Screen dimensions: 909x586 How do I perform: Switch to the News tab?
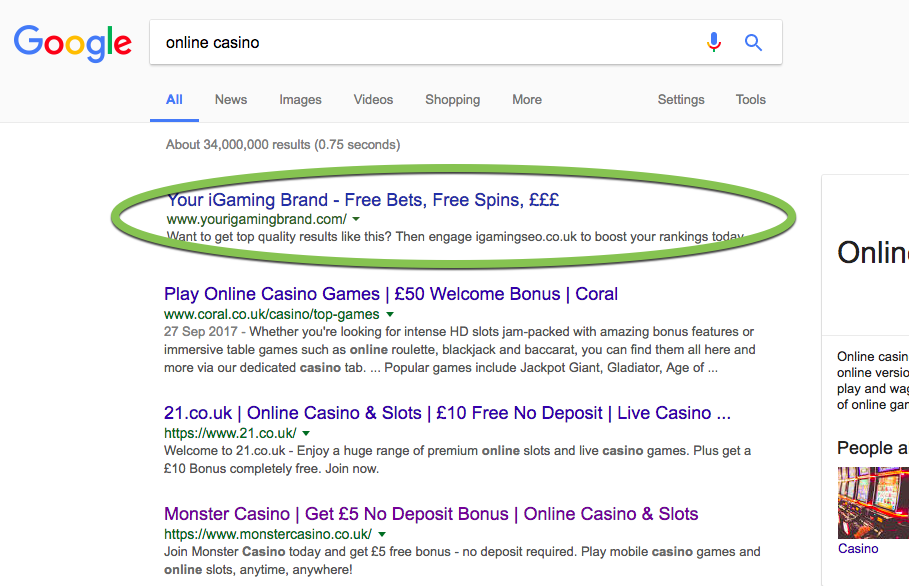coord(231,100)
